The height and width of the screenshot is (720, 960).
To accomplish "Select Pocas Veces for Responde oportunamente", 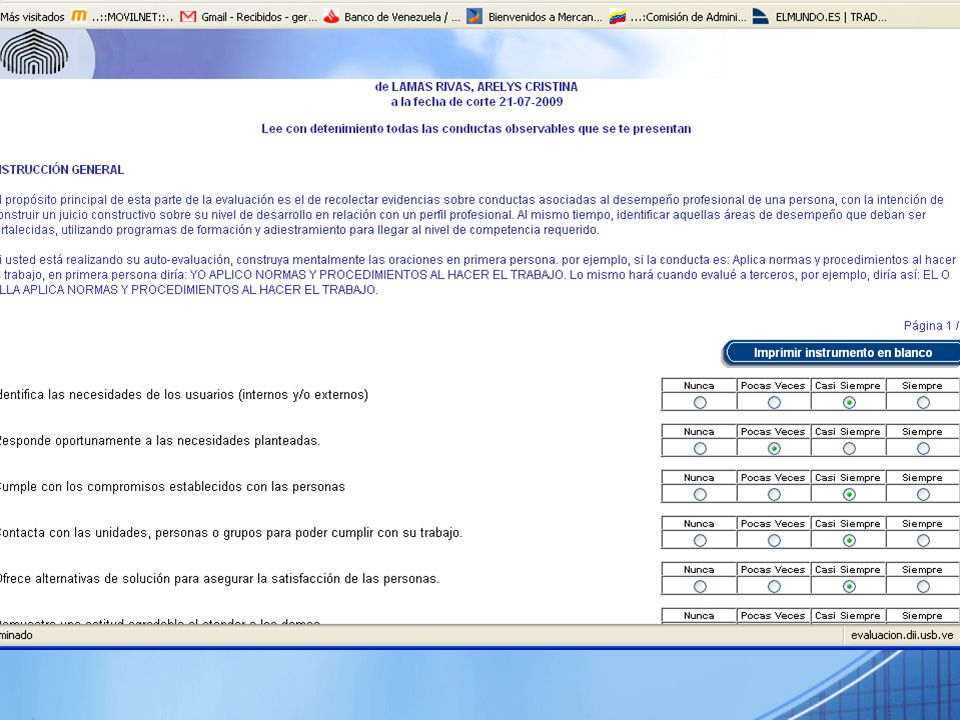I will click(774, 448).
